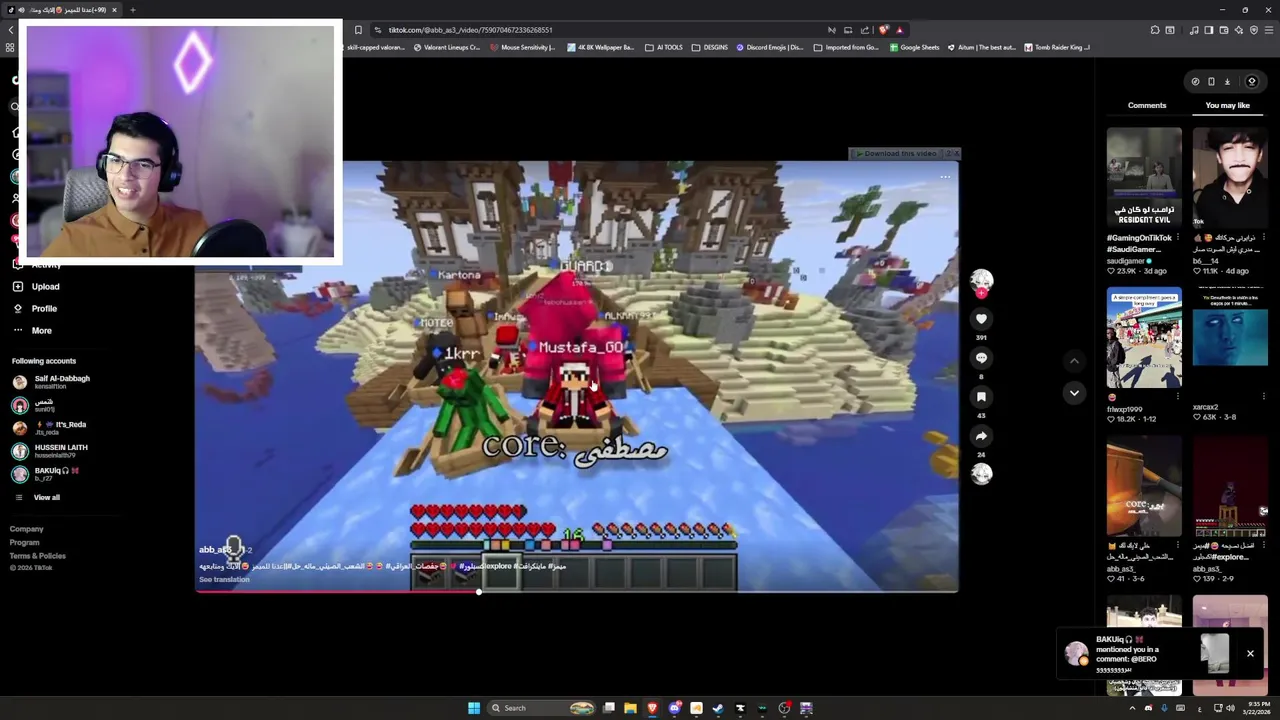This screenshot has height=720, width=1280.
Task: Open the spinning sound disc below share
Action: pos(981,474)
